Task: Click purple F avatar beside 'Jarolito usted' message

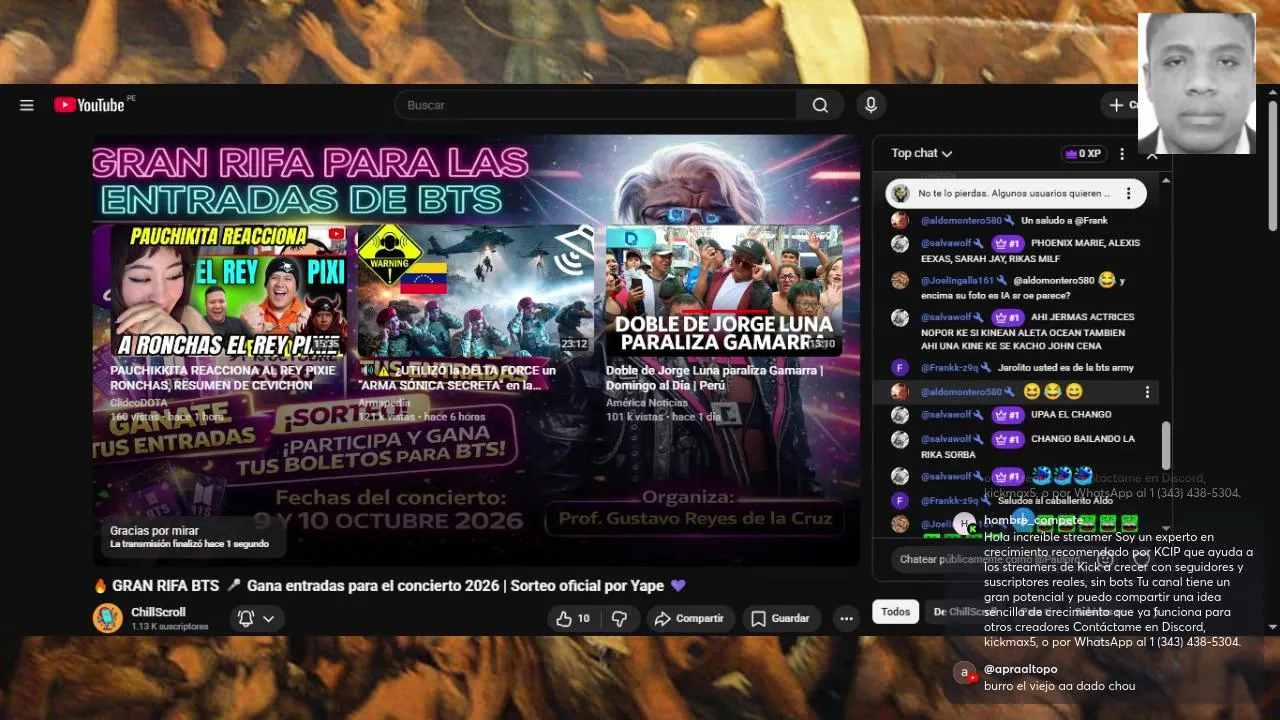Action: [900, 368]
